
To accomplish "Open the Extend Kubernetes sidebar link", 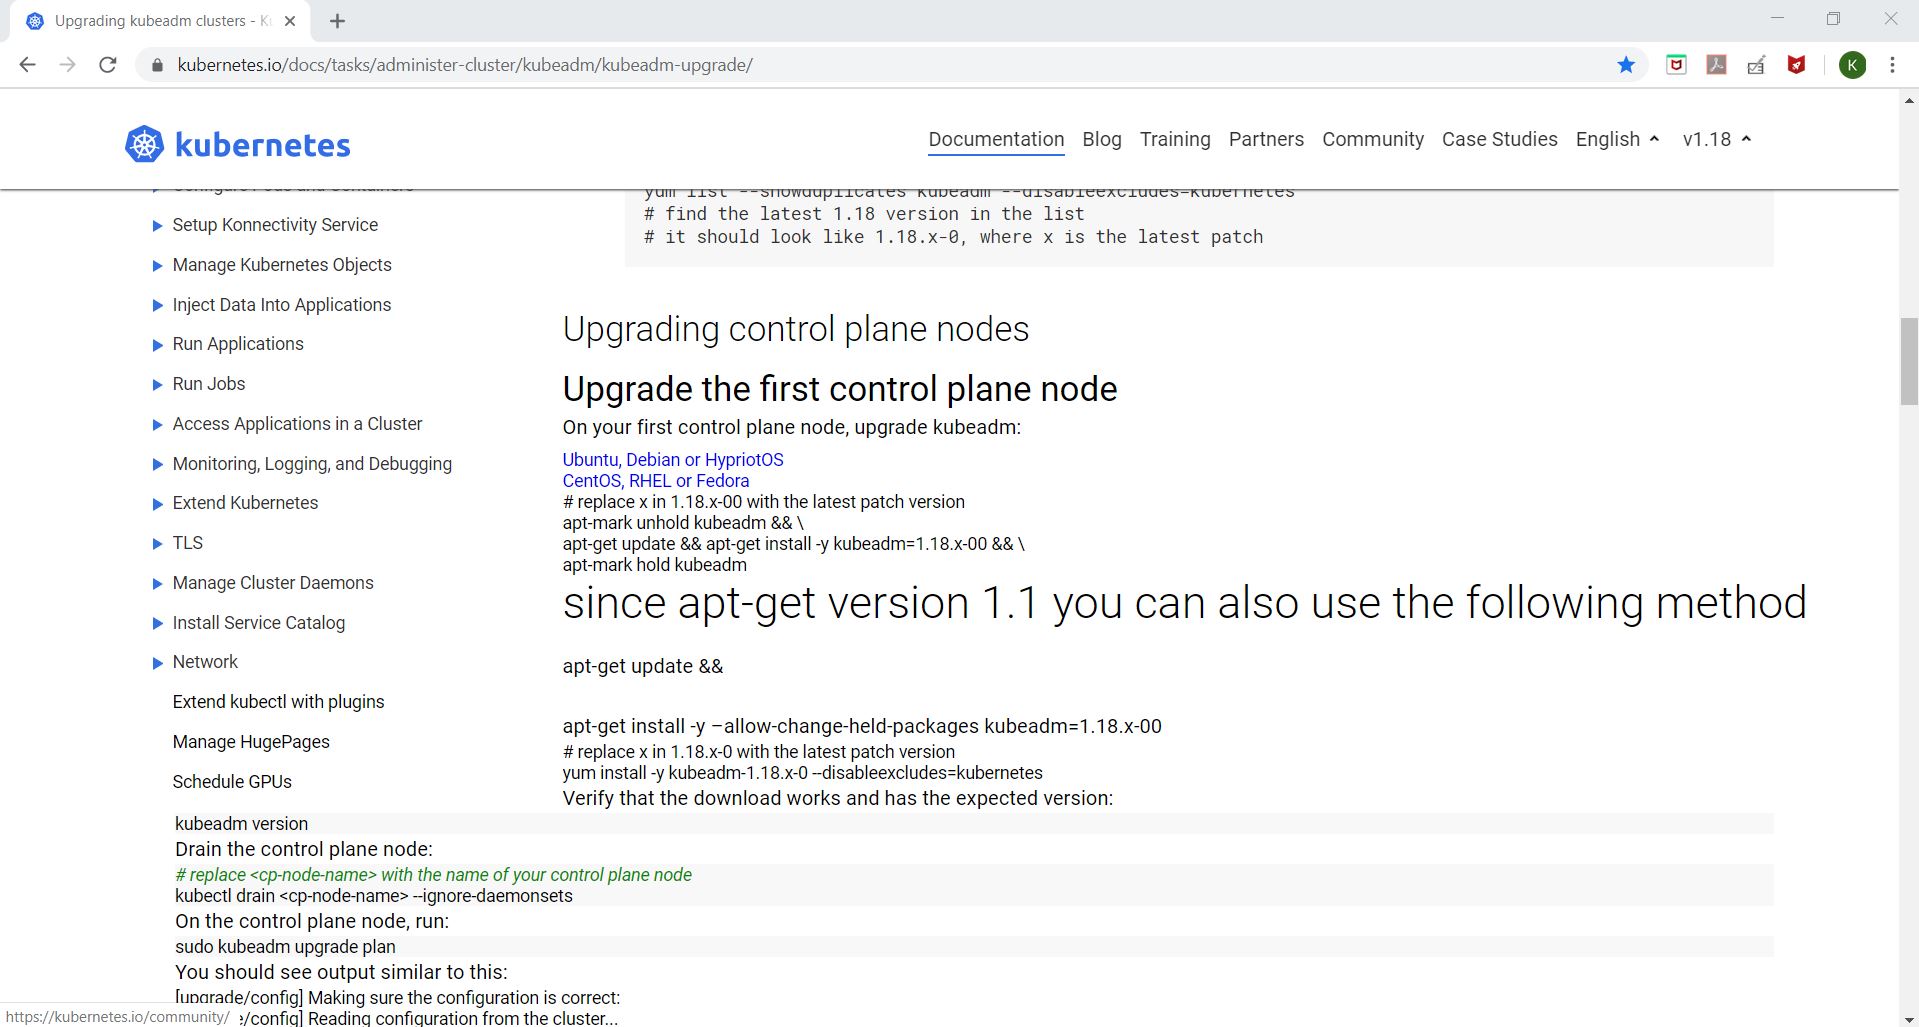I will [x=245, y=503].
